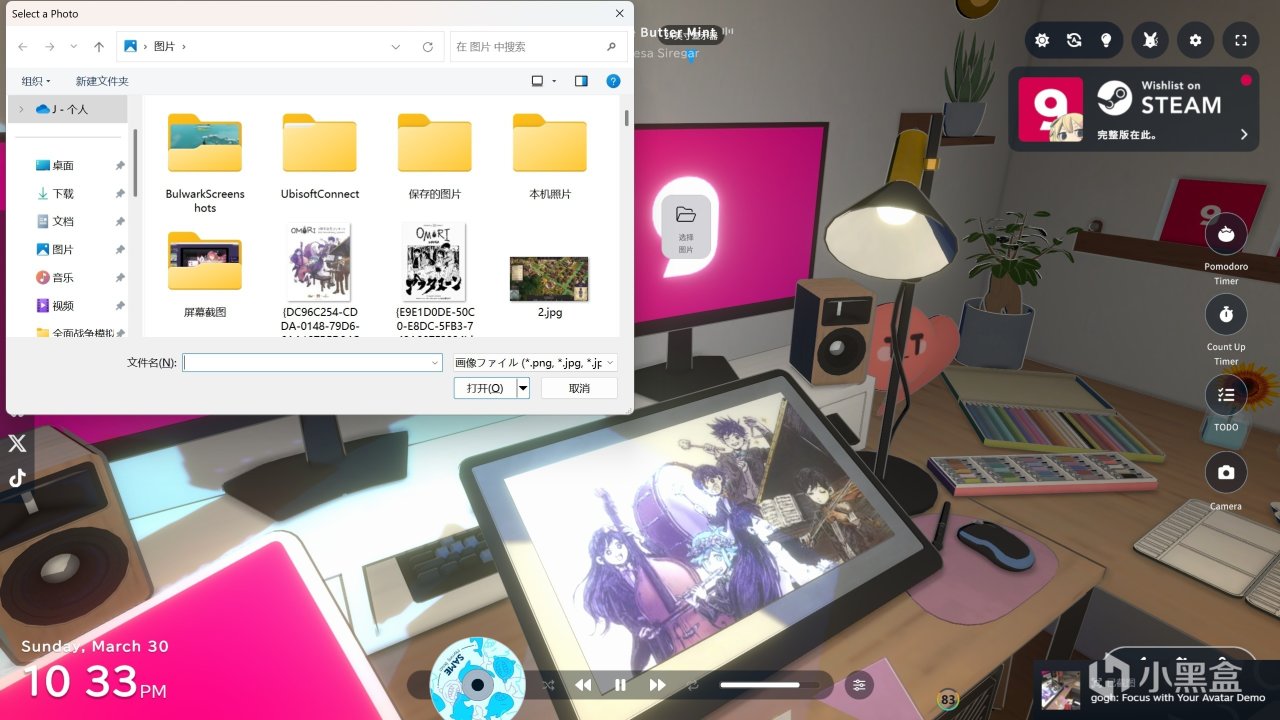Toggle shuffle in the music player
Screen dimensions: 1280x720
tap(548, 685)
